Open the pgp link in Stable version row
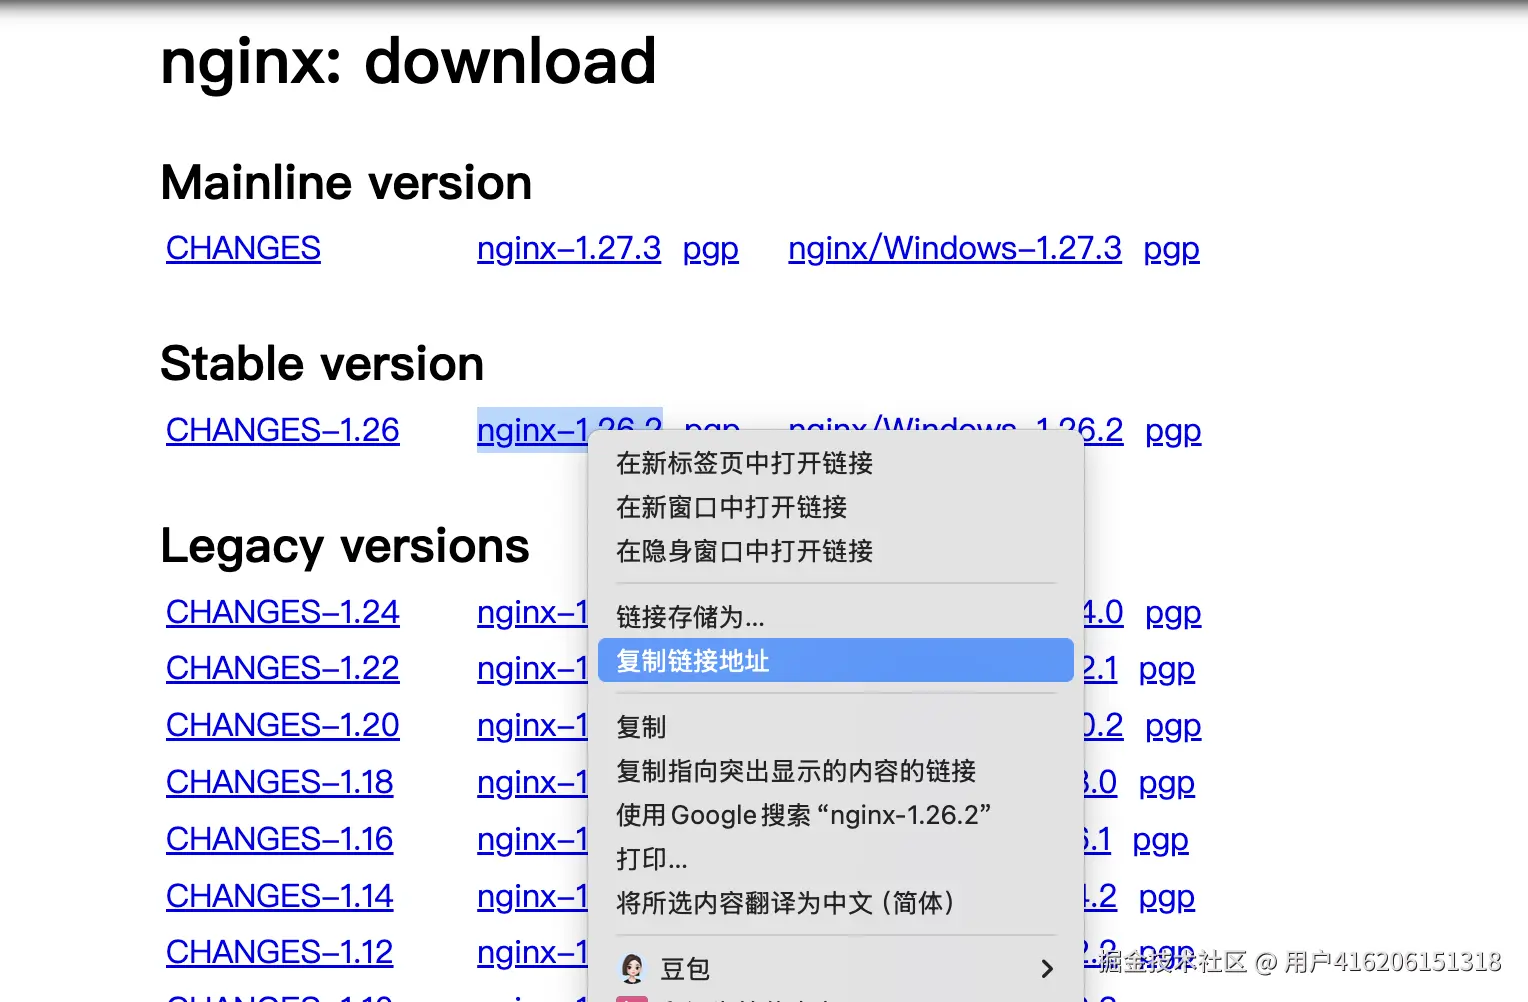 [x=1173, y=432]
